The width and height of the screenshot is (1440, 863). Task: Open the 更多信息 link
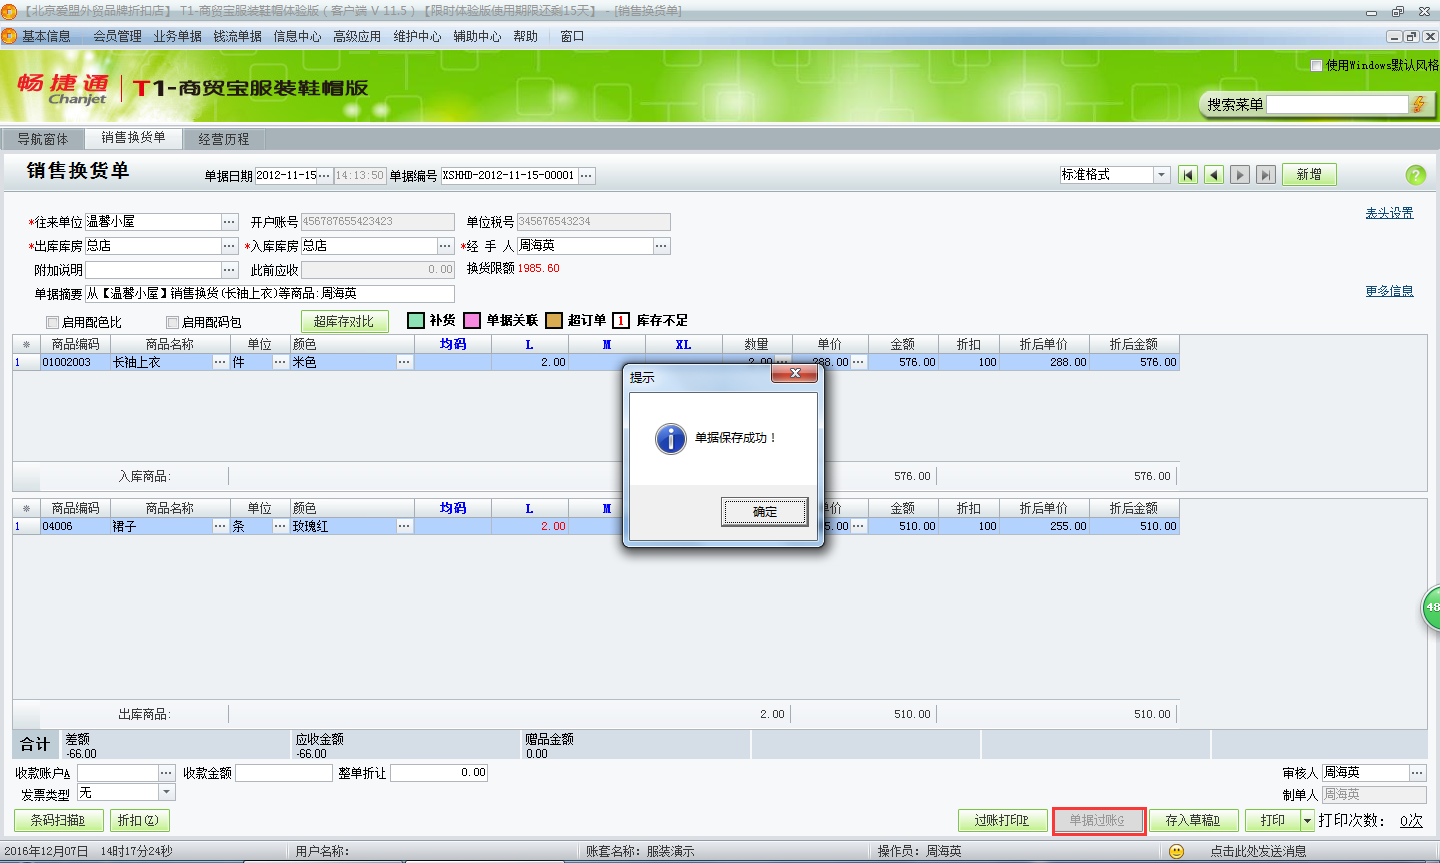click(1390, 291)
